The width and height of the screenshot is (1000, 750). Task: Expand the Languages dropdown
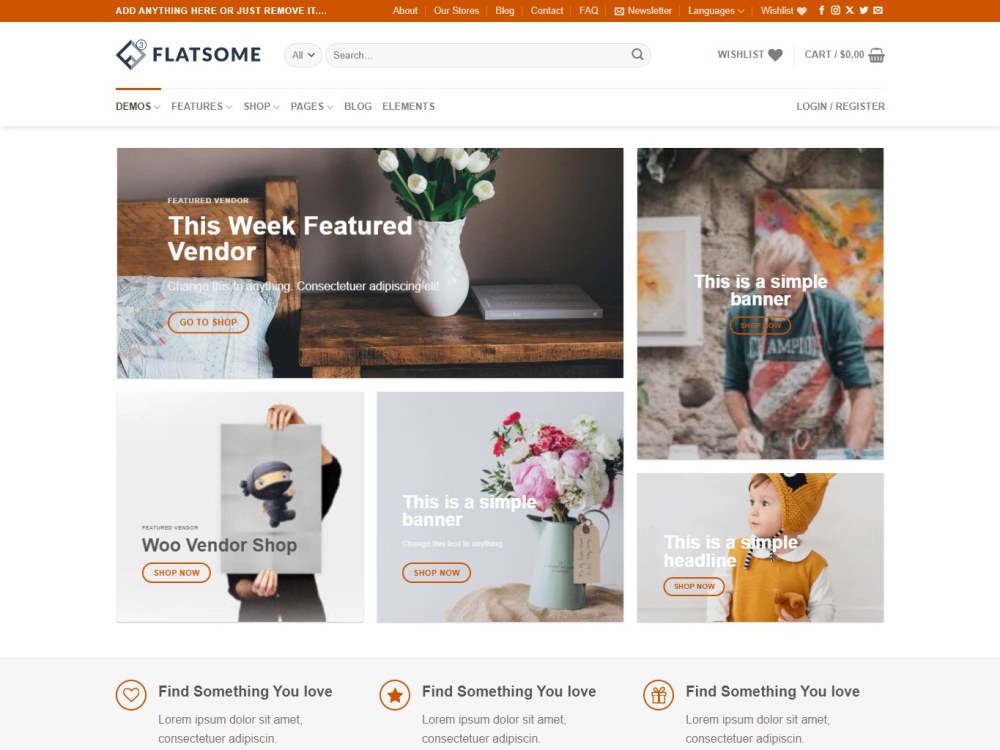pyautogui.click(x=716, y=10)
